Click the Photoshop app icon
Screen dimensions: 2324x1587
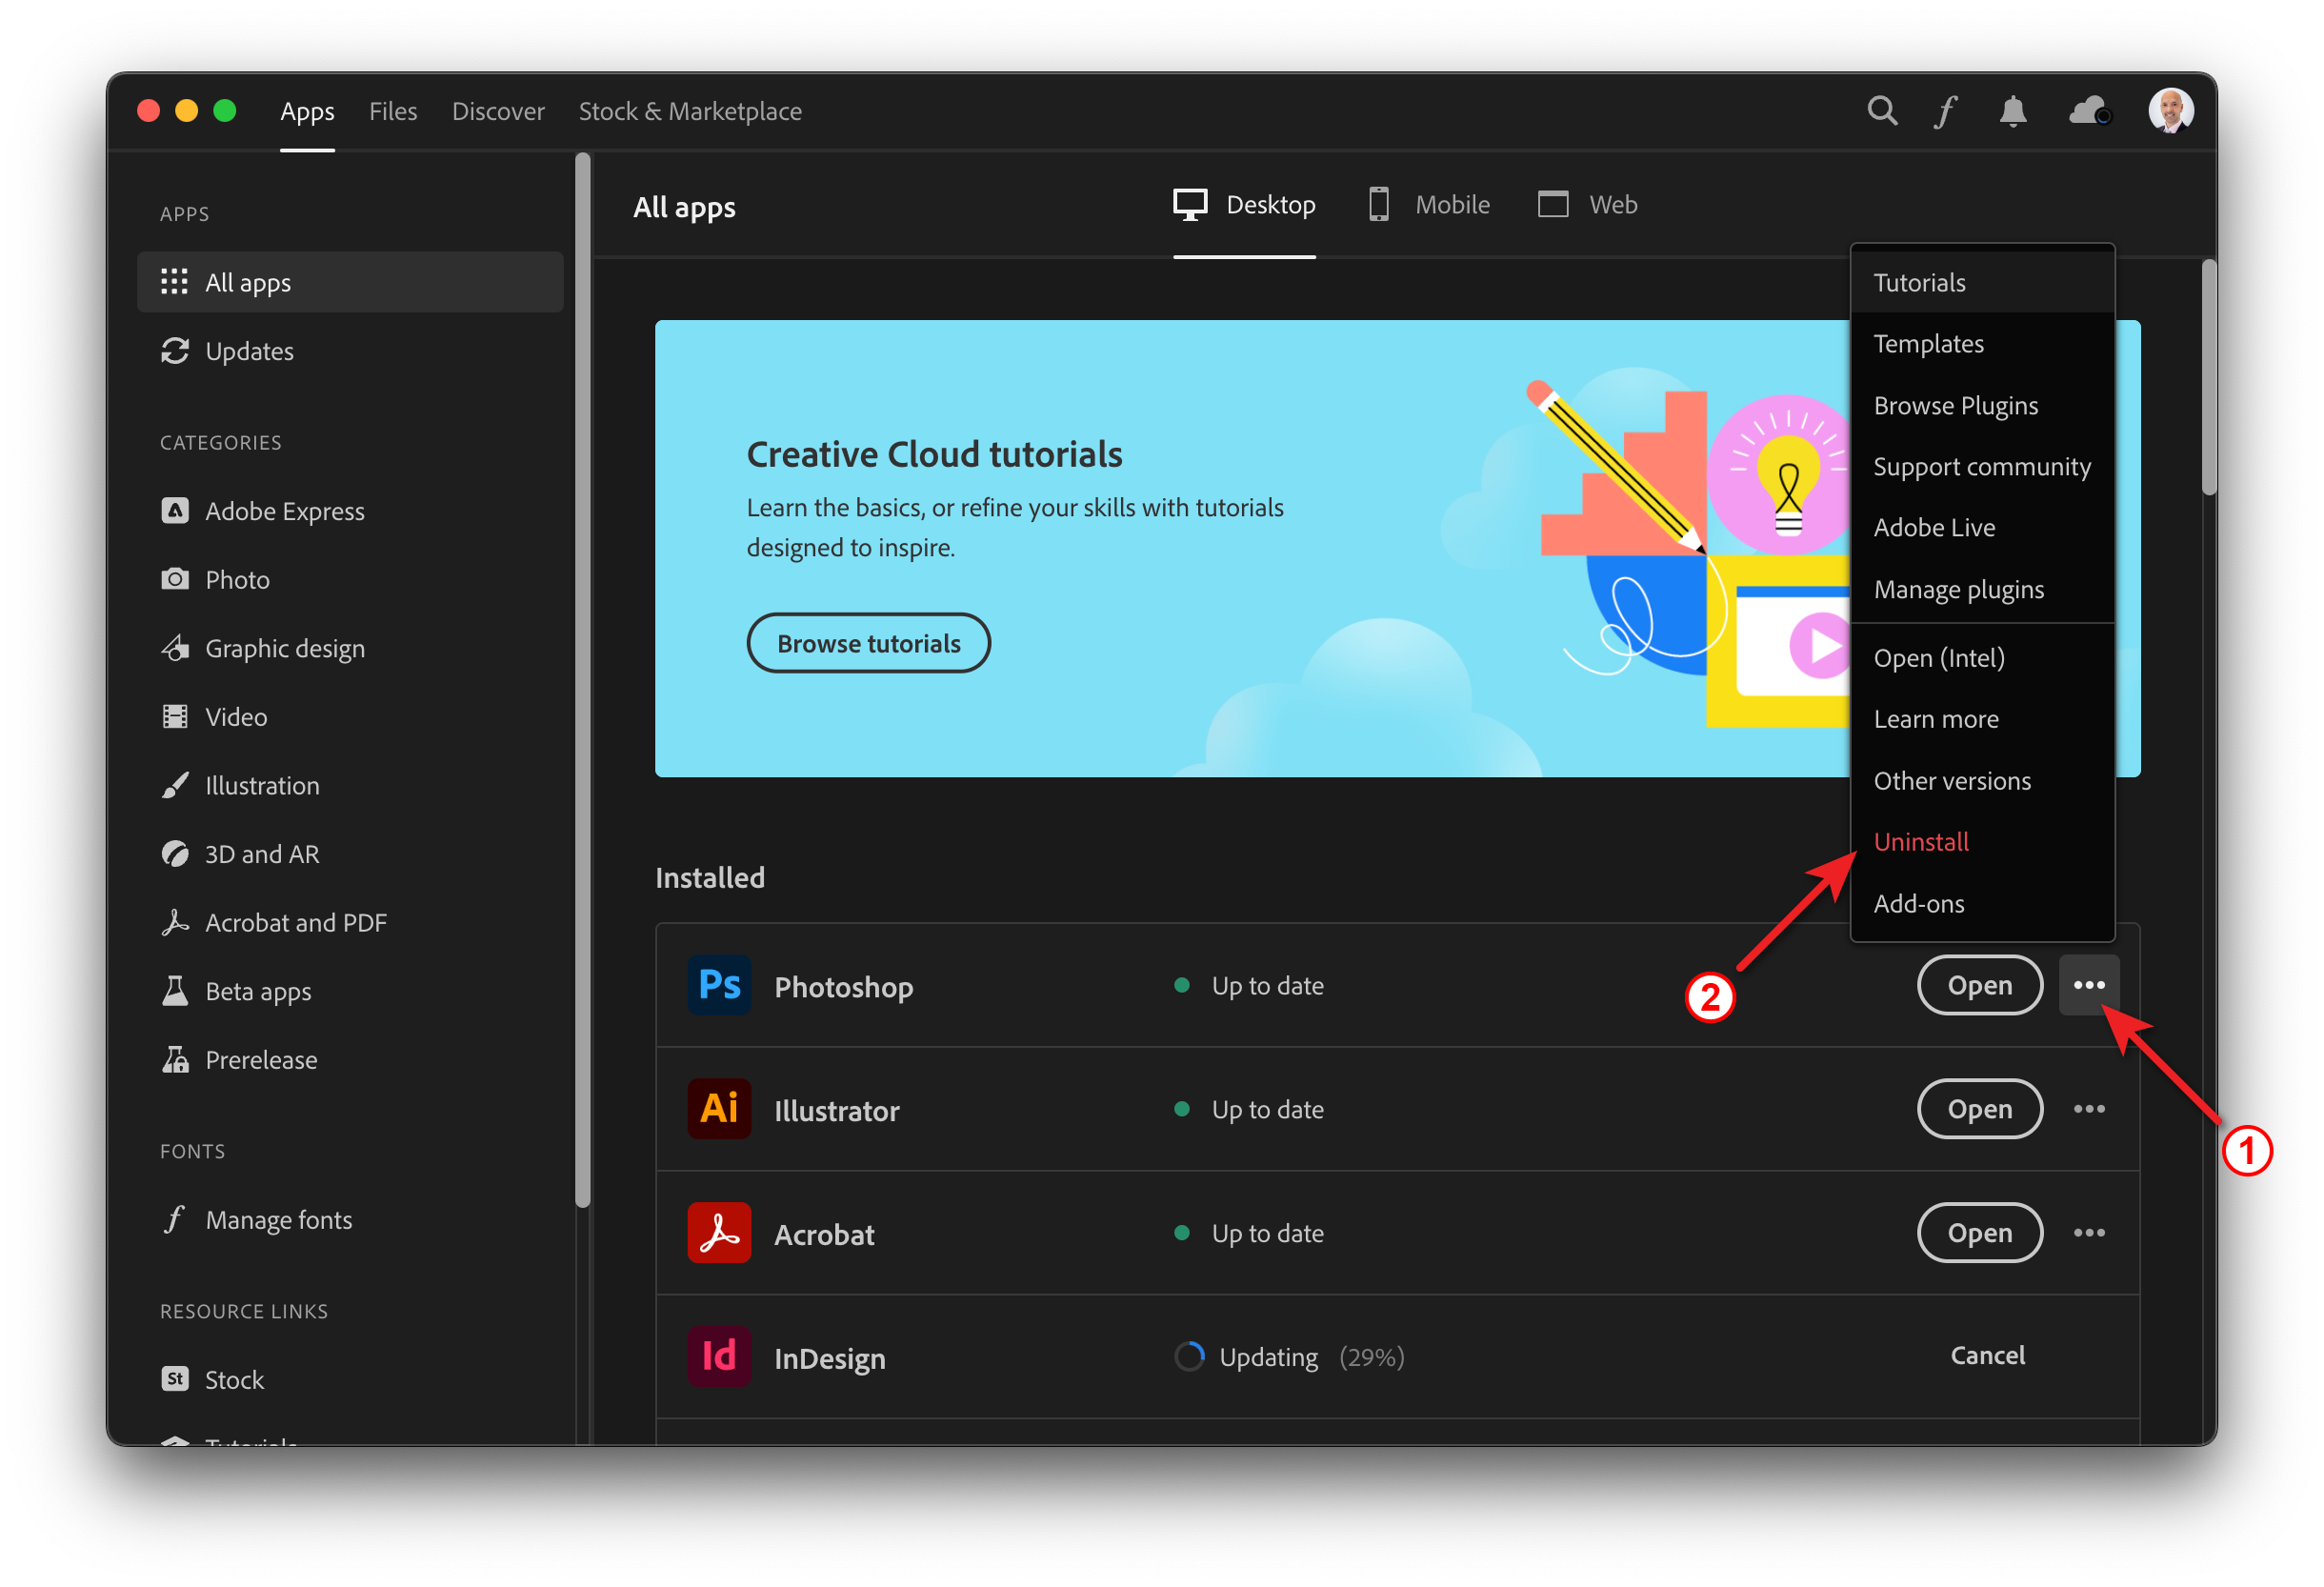[x=719, y=986]
